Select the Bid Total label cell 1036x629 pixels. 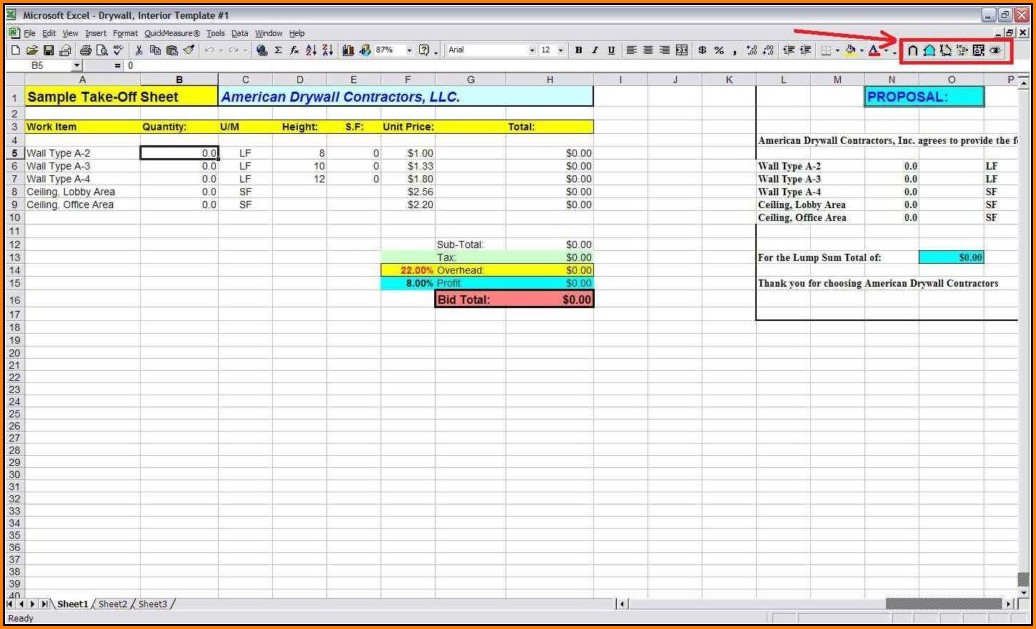pos(469,300)
